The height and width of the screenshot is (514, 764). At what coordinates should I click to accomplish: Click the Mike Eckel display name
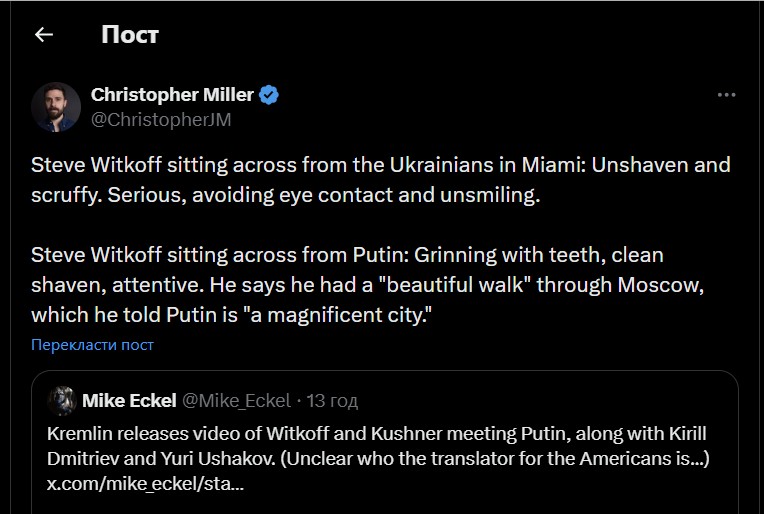click(129, 401)
